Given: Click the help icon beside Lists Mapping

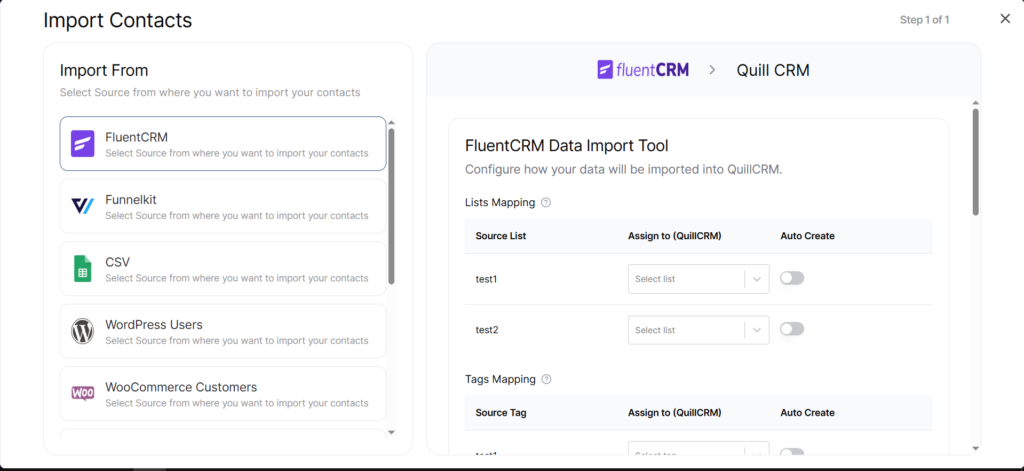Looking at the screenshot, I should (546, 203).
